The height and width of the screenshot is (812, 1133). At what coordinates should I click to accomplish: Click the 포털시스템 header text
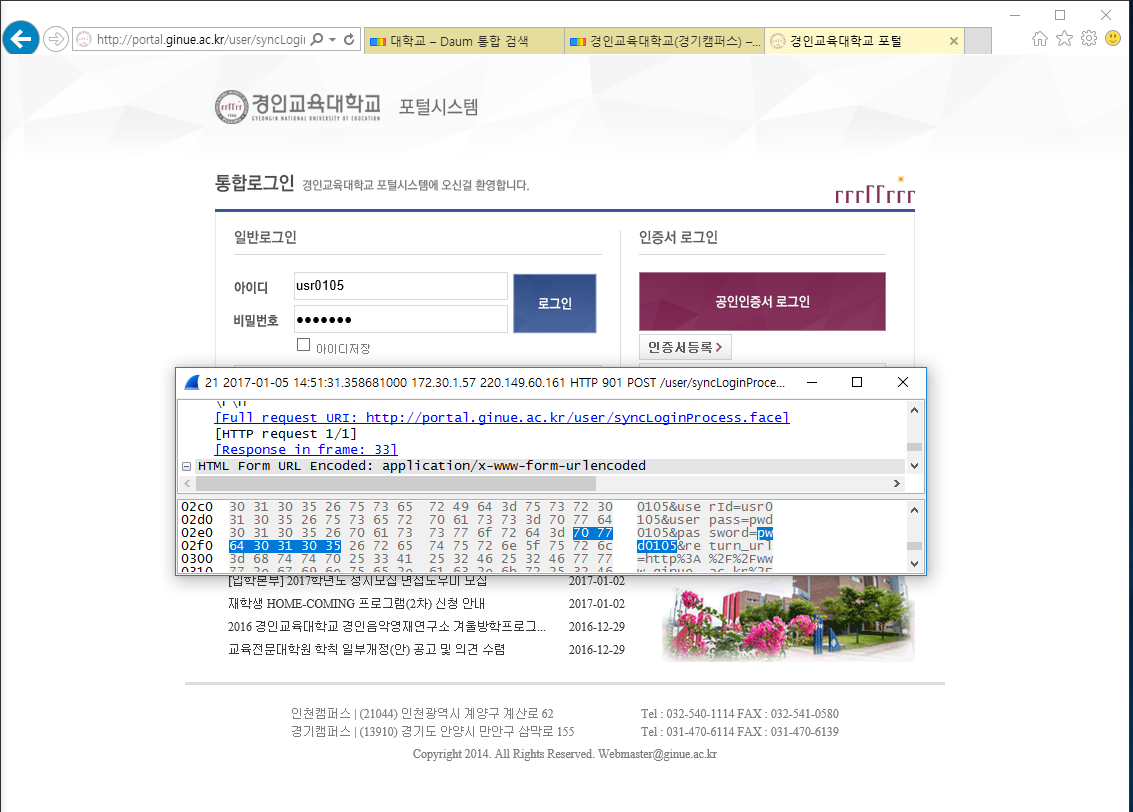coord(439,107)
